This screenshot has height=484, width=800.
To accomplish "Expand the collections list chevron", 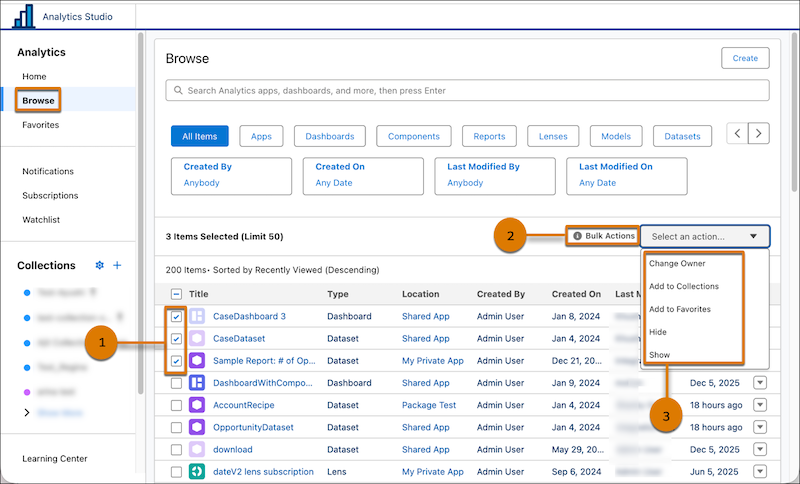I will point(27,413).
